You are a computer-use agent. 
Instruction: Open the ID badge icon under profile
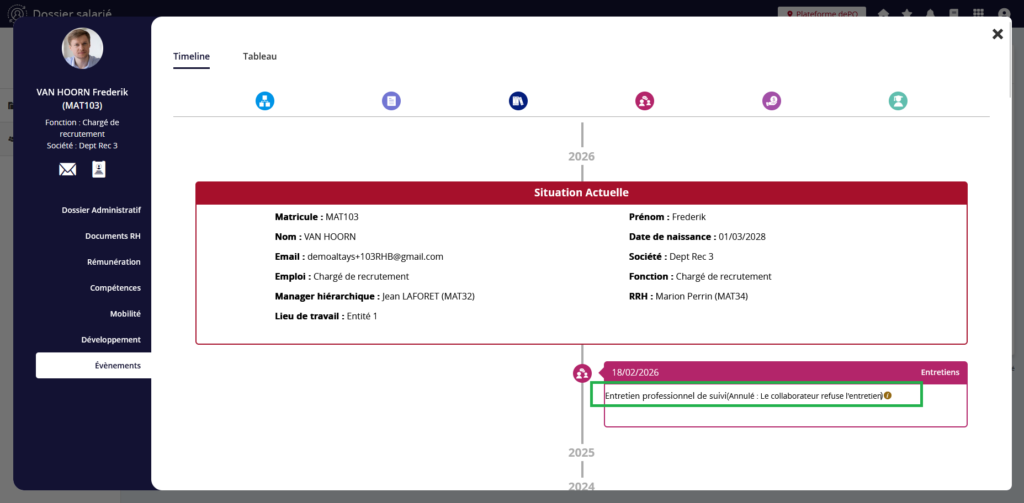(x=98, y=169)
